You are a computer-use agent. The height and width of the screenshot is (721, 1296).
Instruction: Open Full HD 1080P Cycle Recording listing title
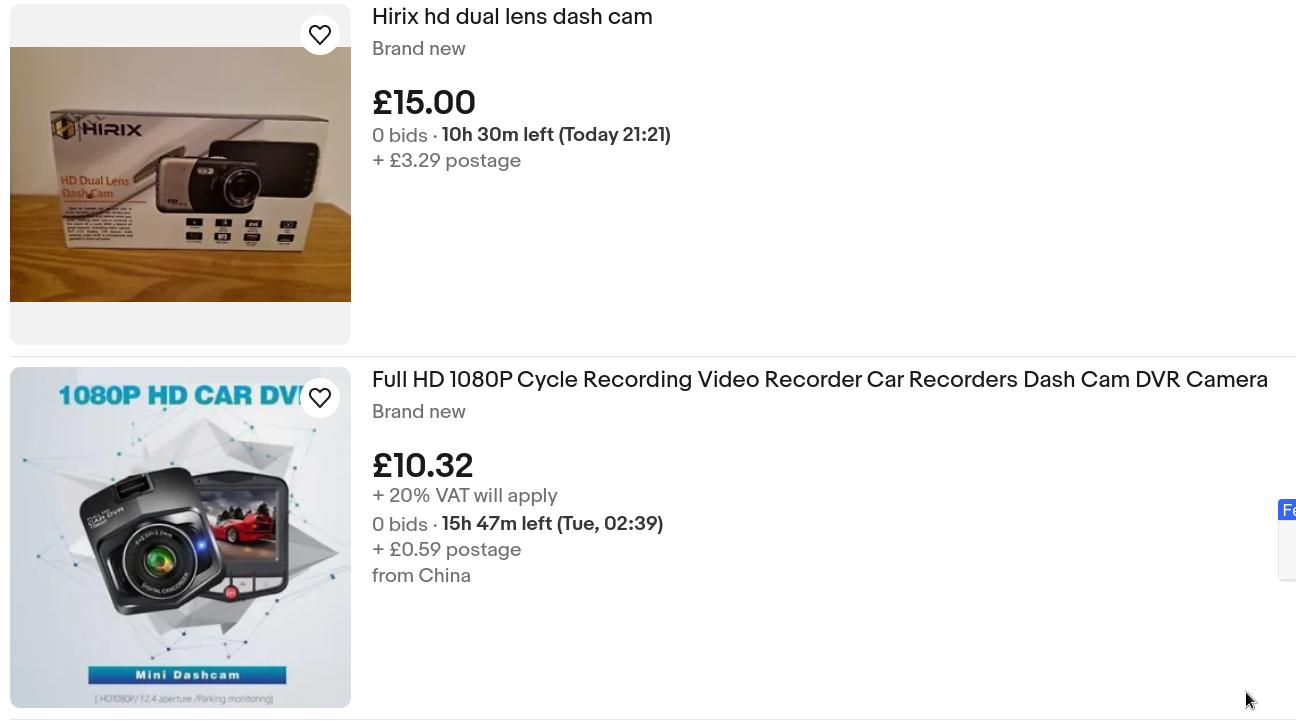(x=819, y=380)
